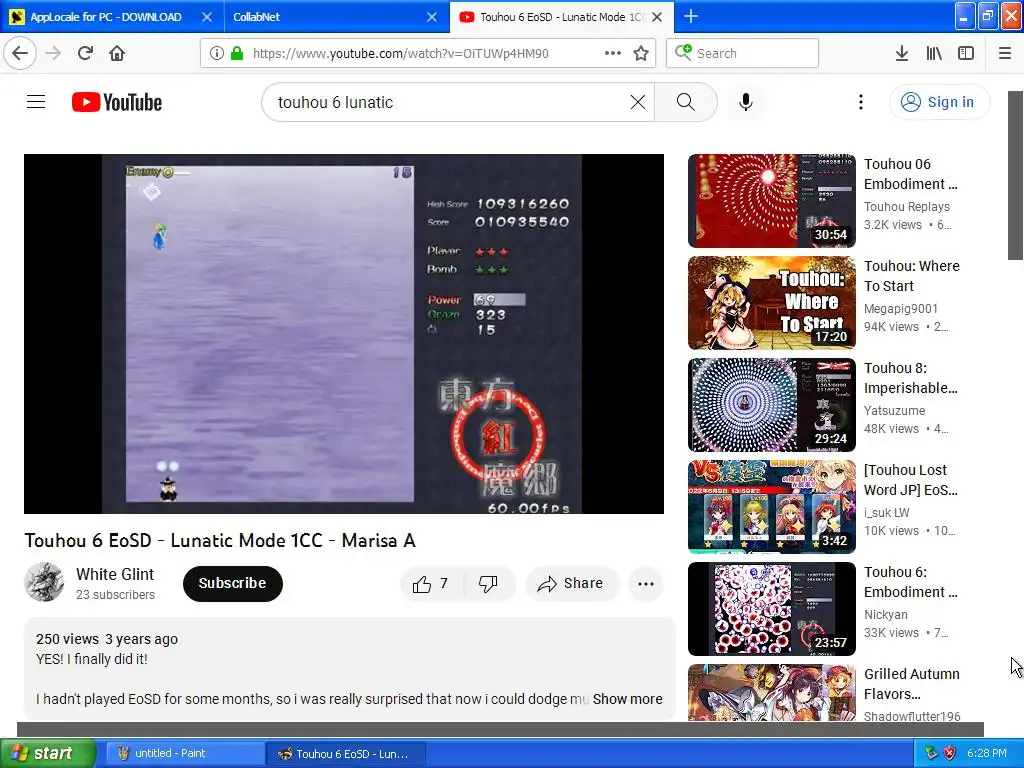Screen dimensions: 1024x768
Task: Click the page vertical scrollbar thumb
Action: (x=1016, y=175)
